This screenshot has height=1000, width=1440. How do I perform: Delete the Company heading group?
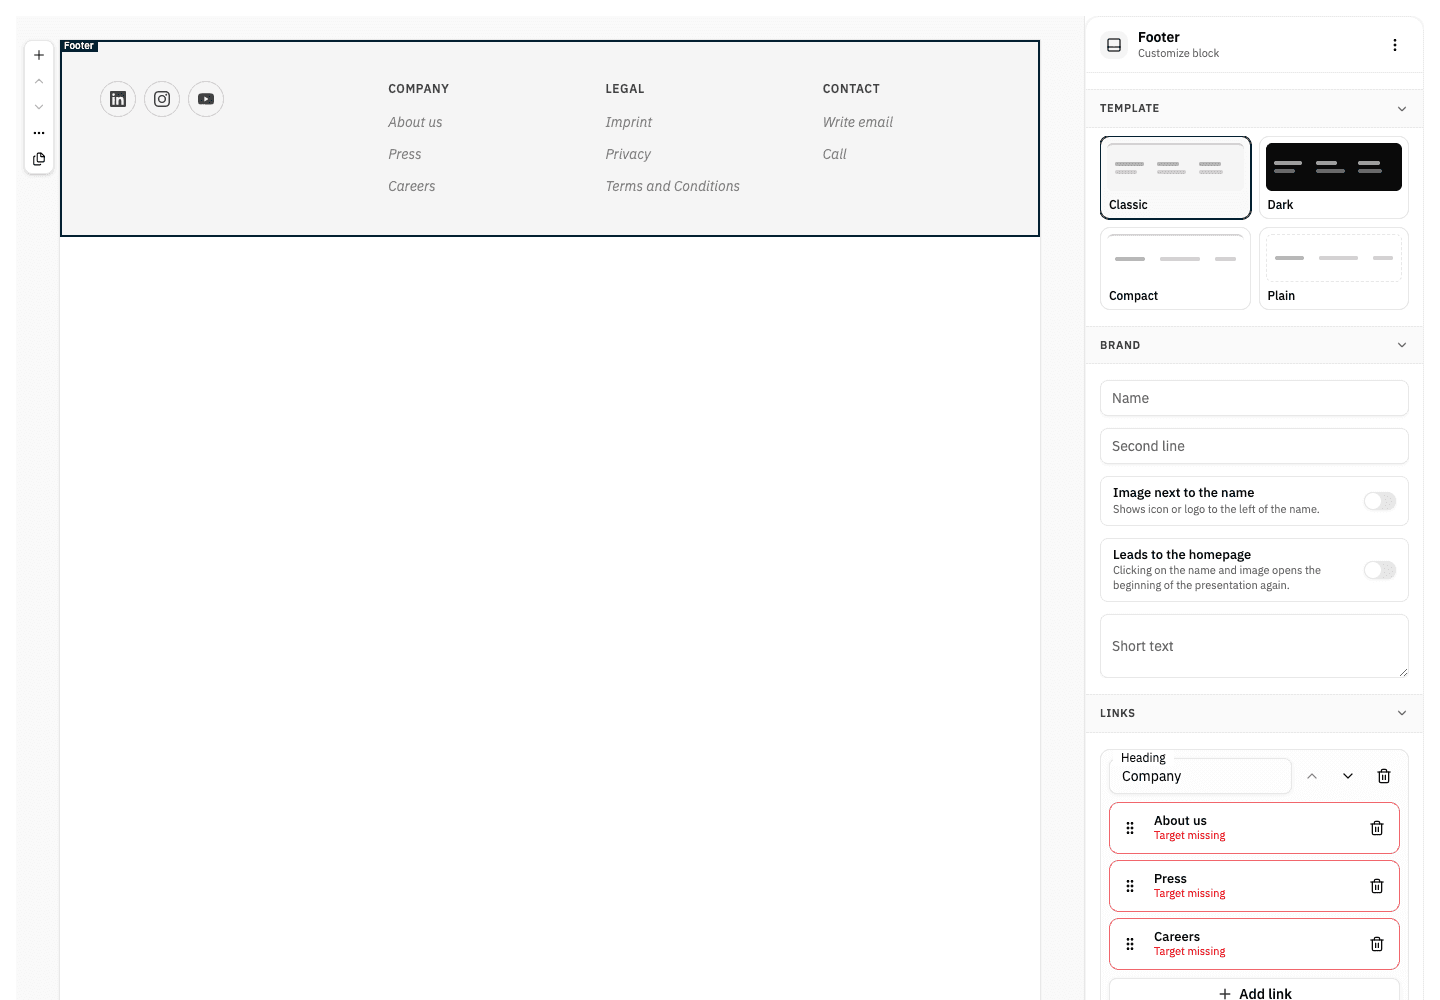[1384, 776]
